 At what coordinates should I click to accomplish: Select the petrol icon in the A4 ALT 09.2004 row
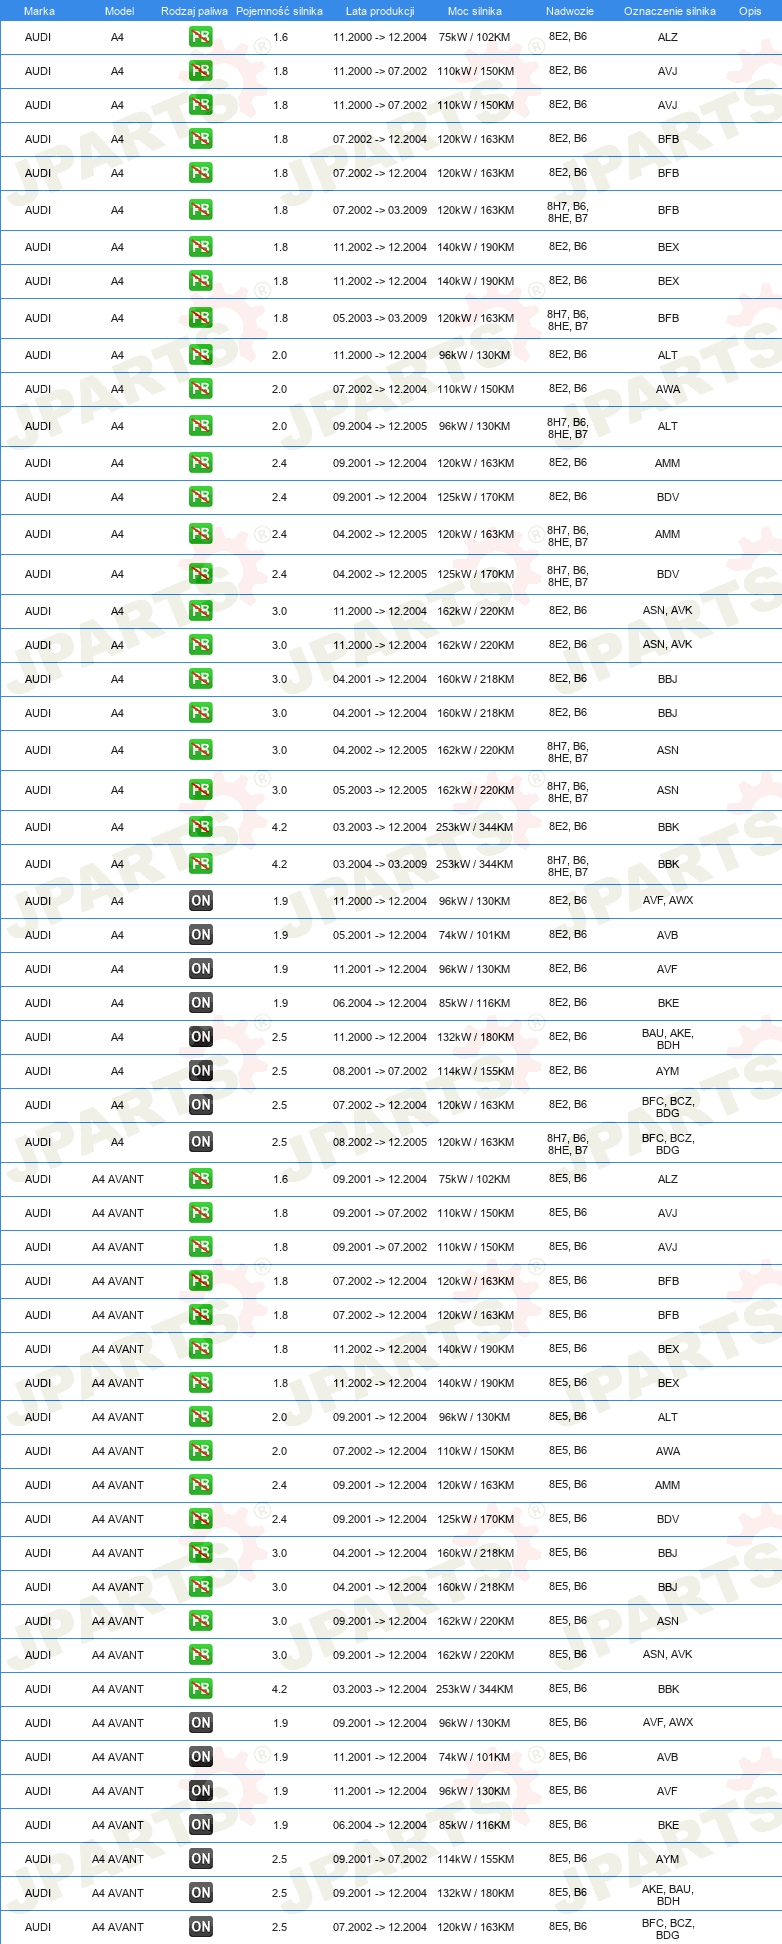[201, 426]
